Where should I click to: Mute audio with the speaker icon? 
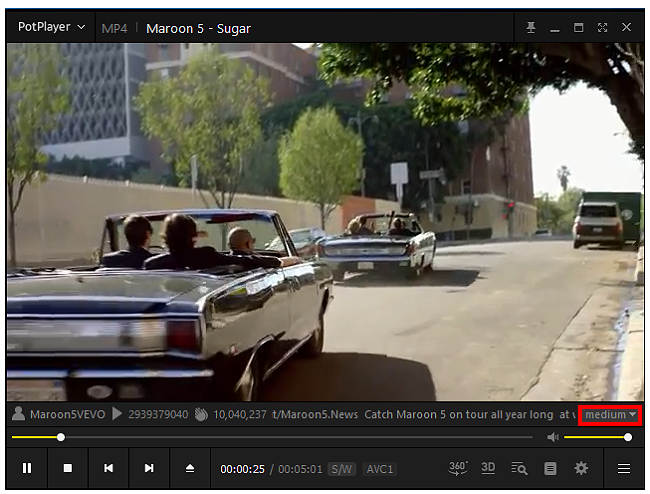(x=553, y=437)
